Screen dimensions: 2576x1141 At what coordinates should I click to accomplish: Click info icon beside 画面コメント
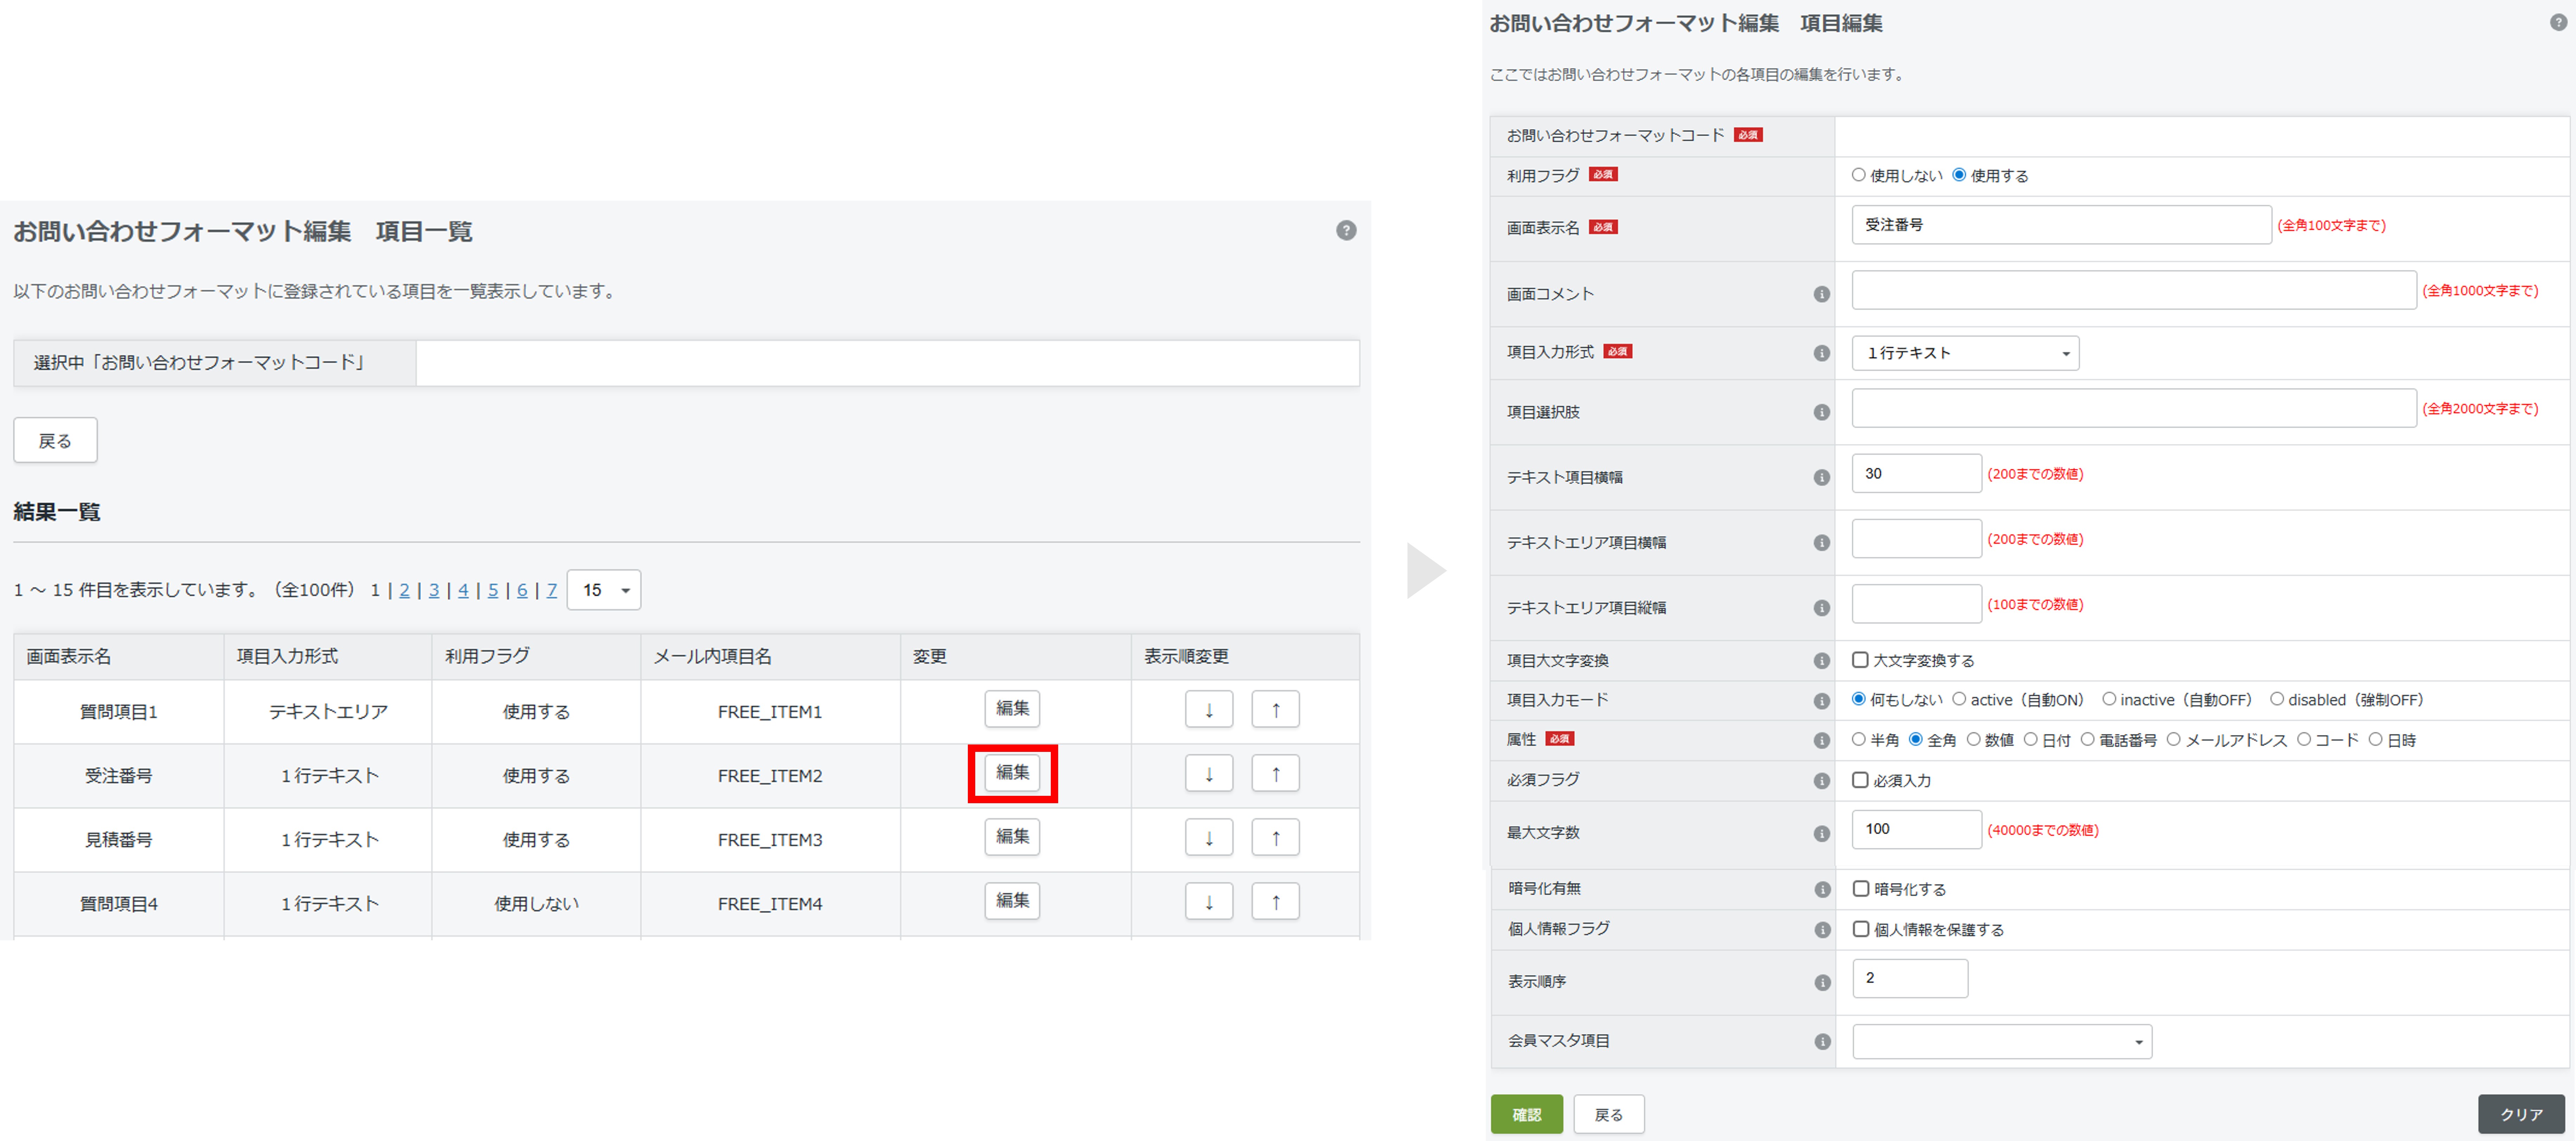point(1821,294)
